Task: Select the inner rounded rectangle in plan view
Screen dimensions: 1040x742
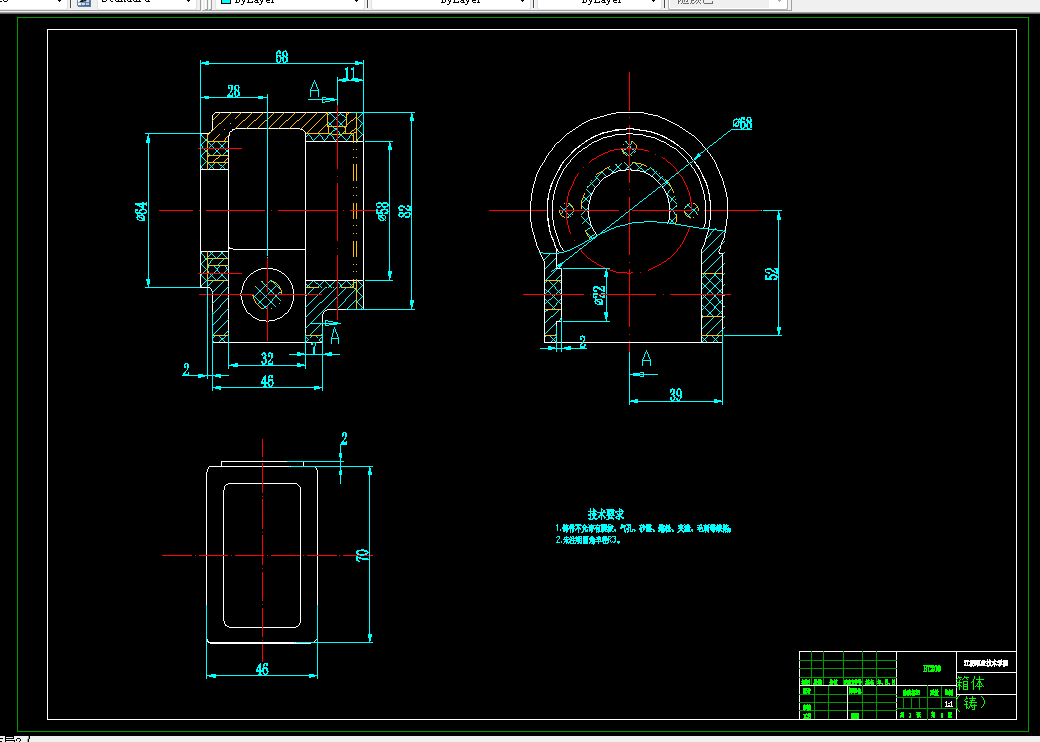Action: click(x=262, y=555)
